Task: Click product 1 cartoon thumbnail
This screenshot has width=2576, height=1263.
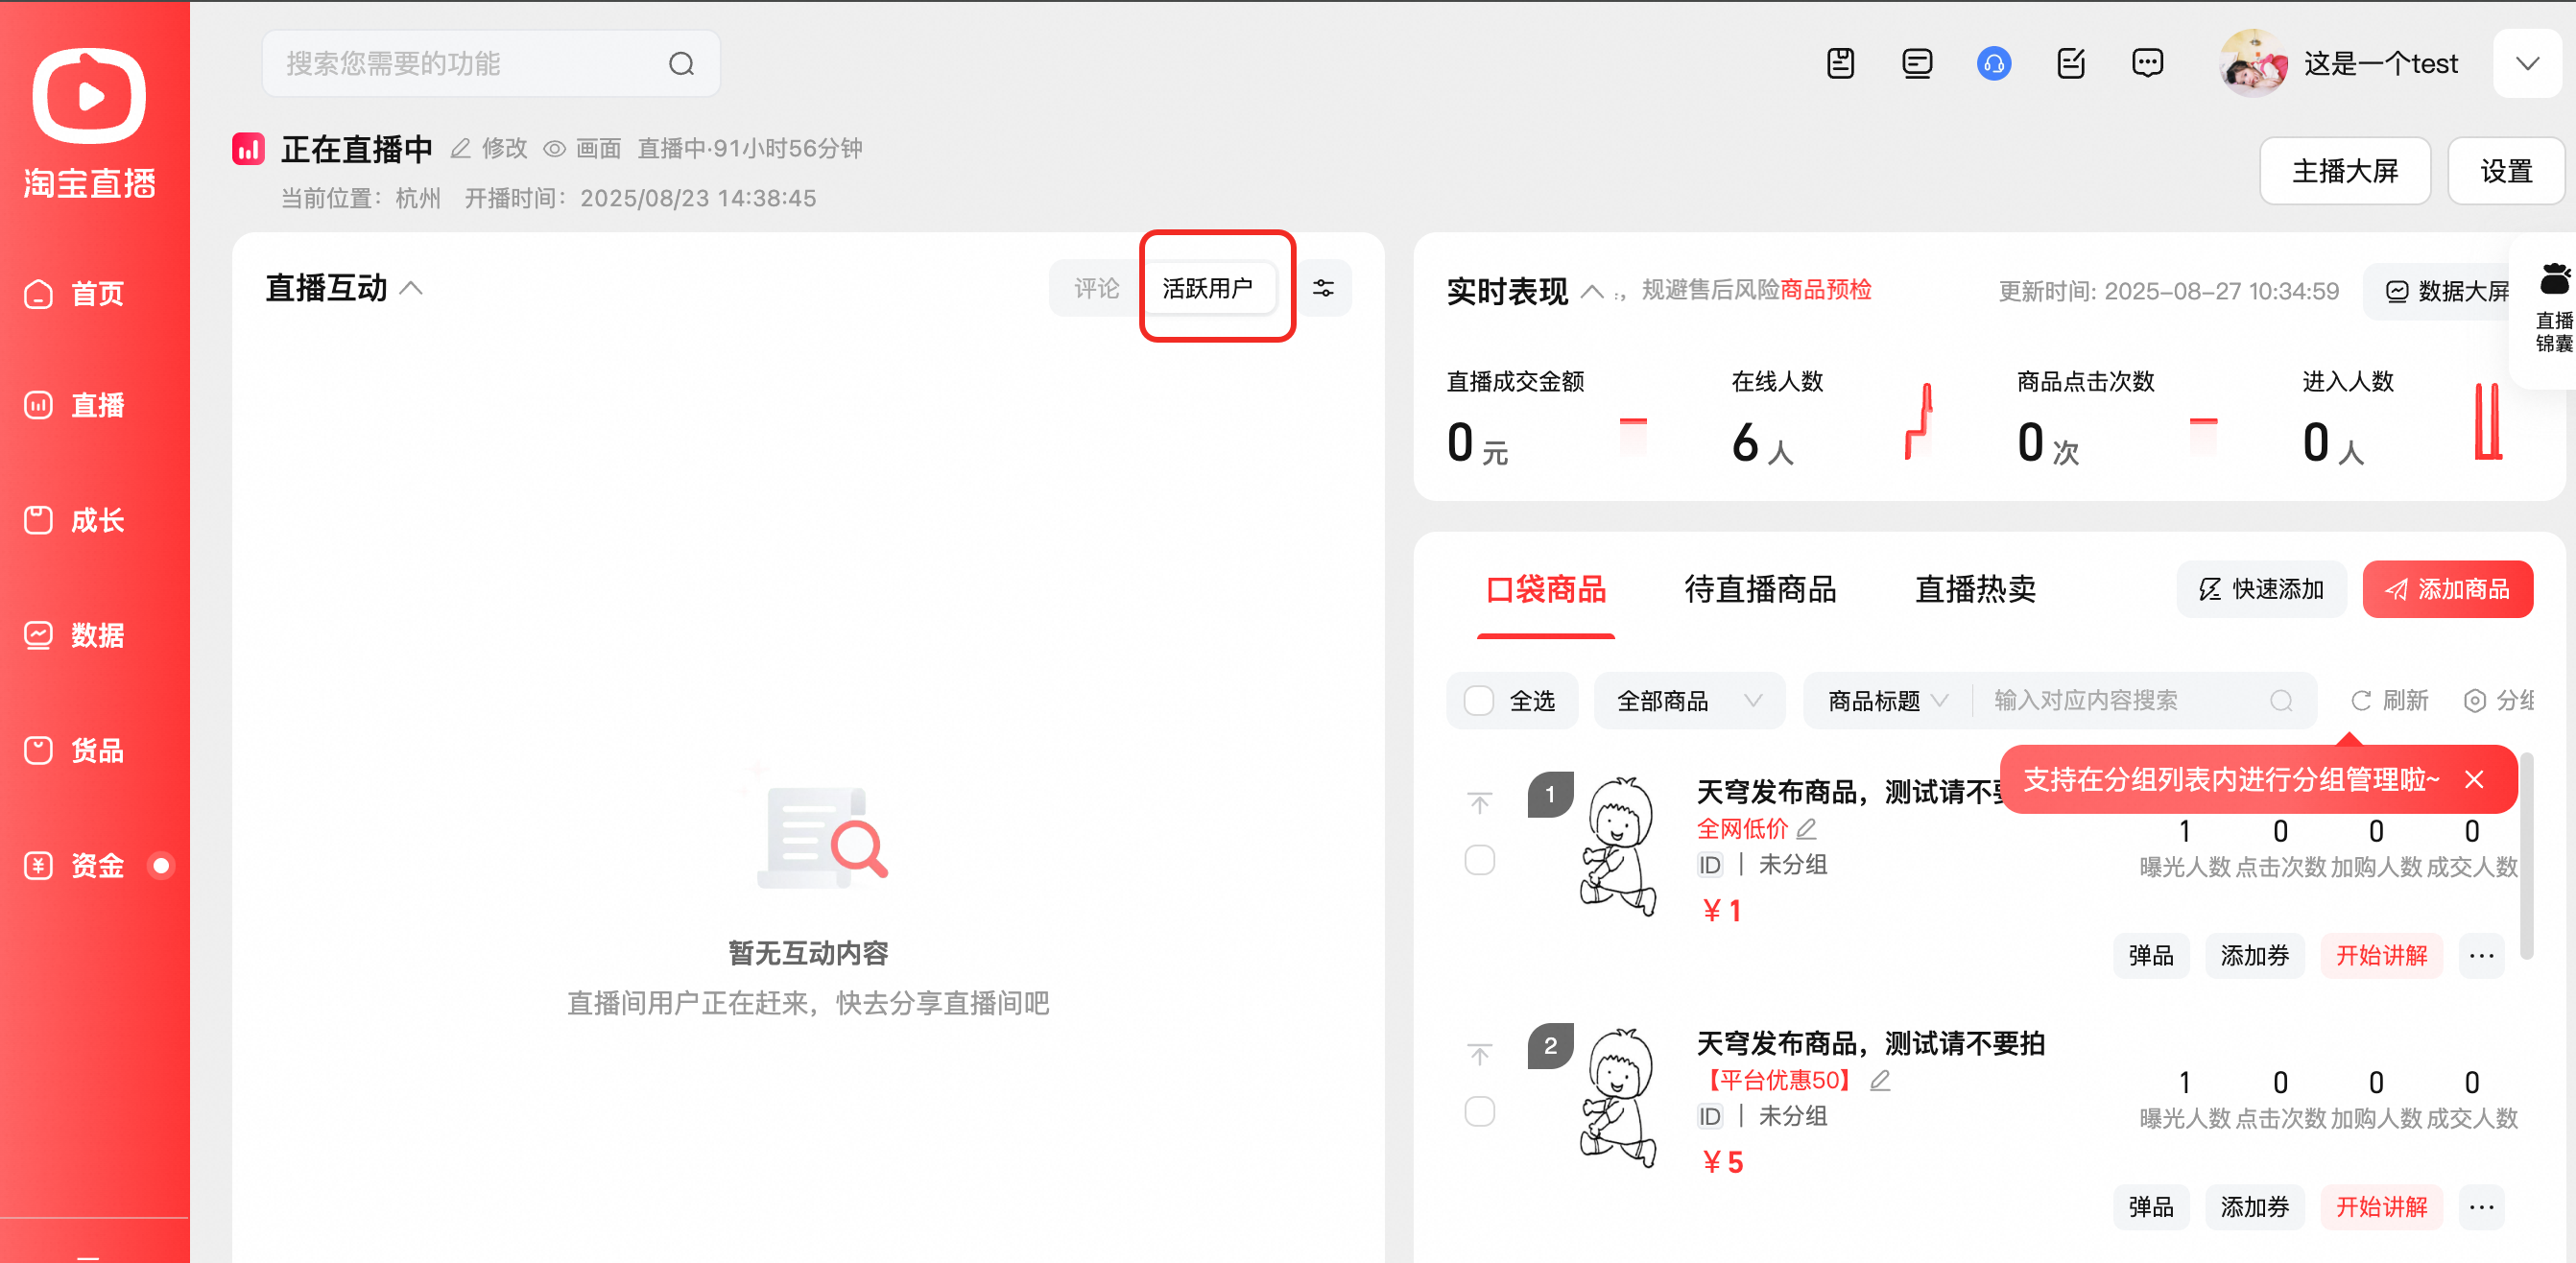Action: pyautogui.click(x=1617, y=846)
